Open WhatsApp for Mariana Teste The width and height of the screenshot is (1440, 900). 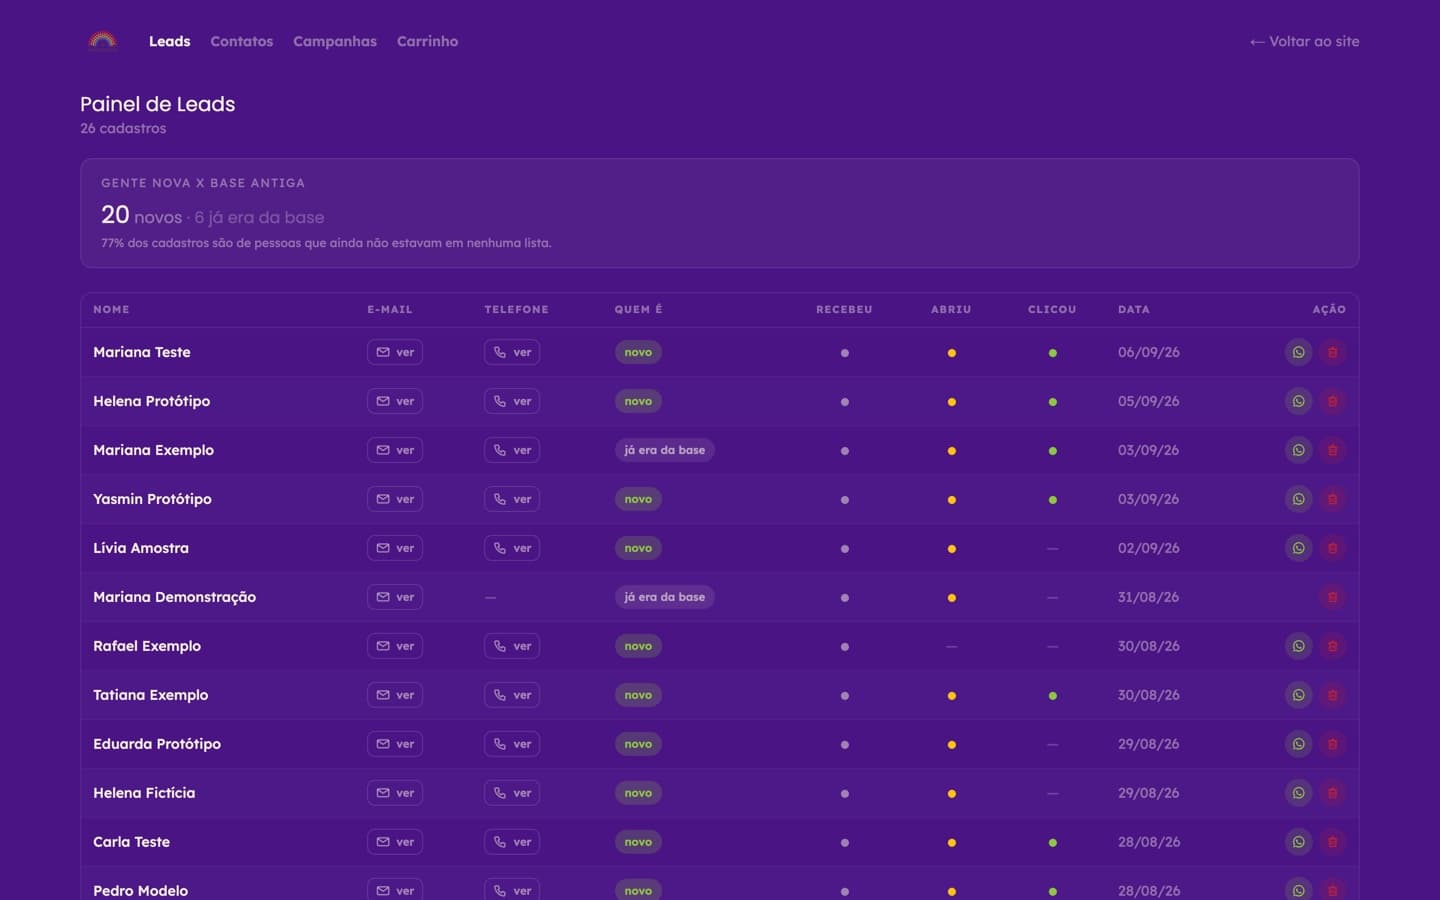tap(1298, 352)
